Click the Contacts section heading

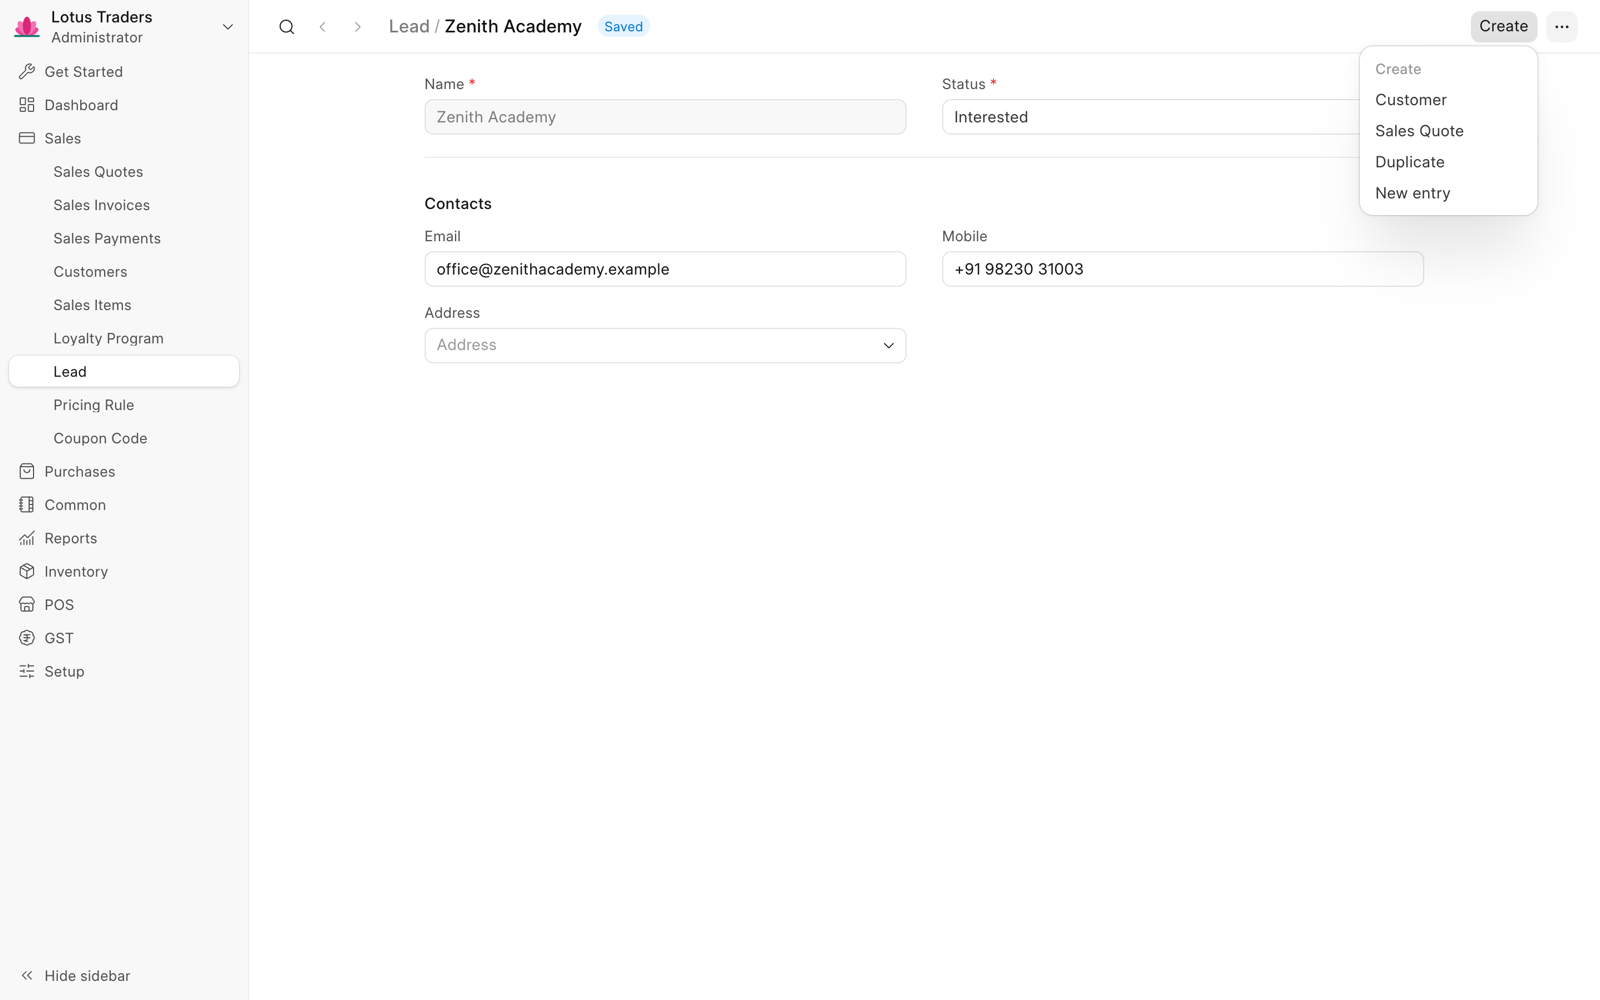tap(458, 204)
